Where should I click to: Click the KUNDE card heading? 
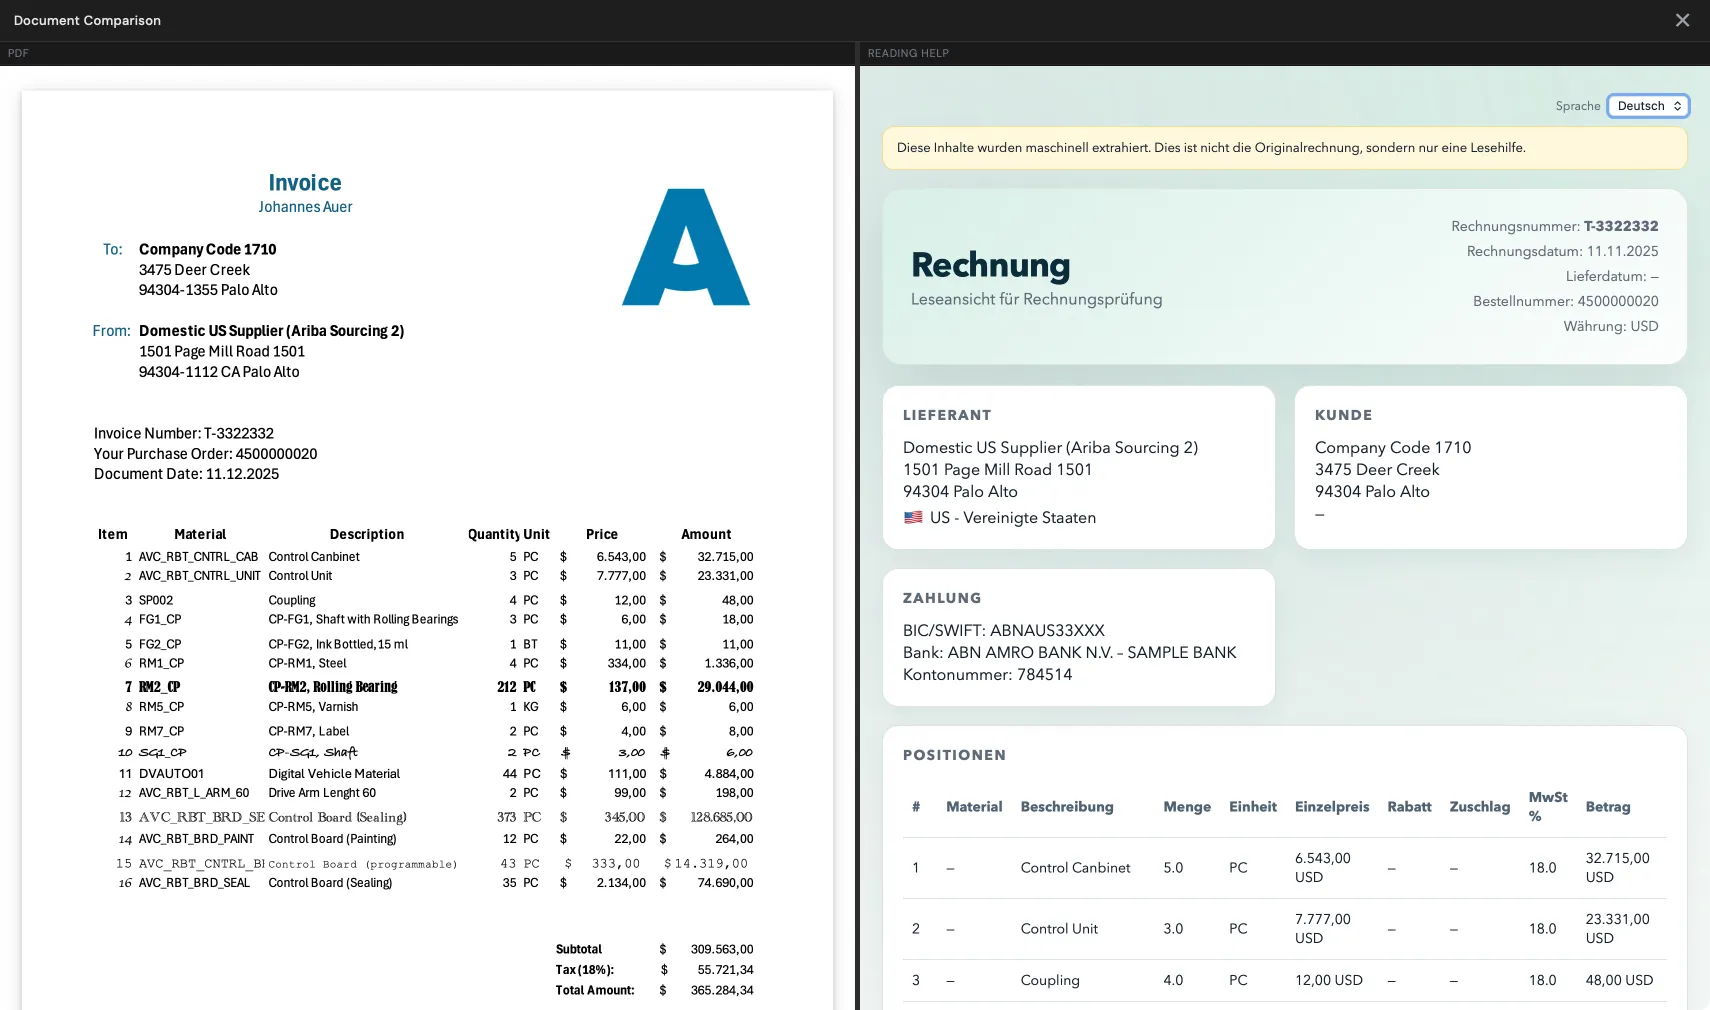click(1343, 415)
